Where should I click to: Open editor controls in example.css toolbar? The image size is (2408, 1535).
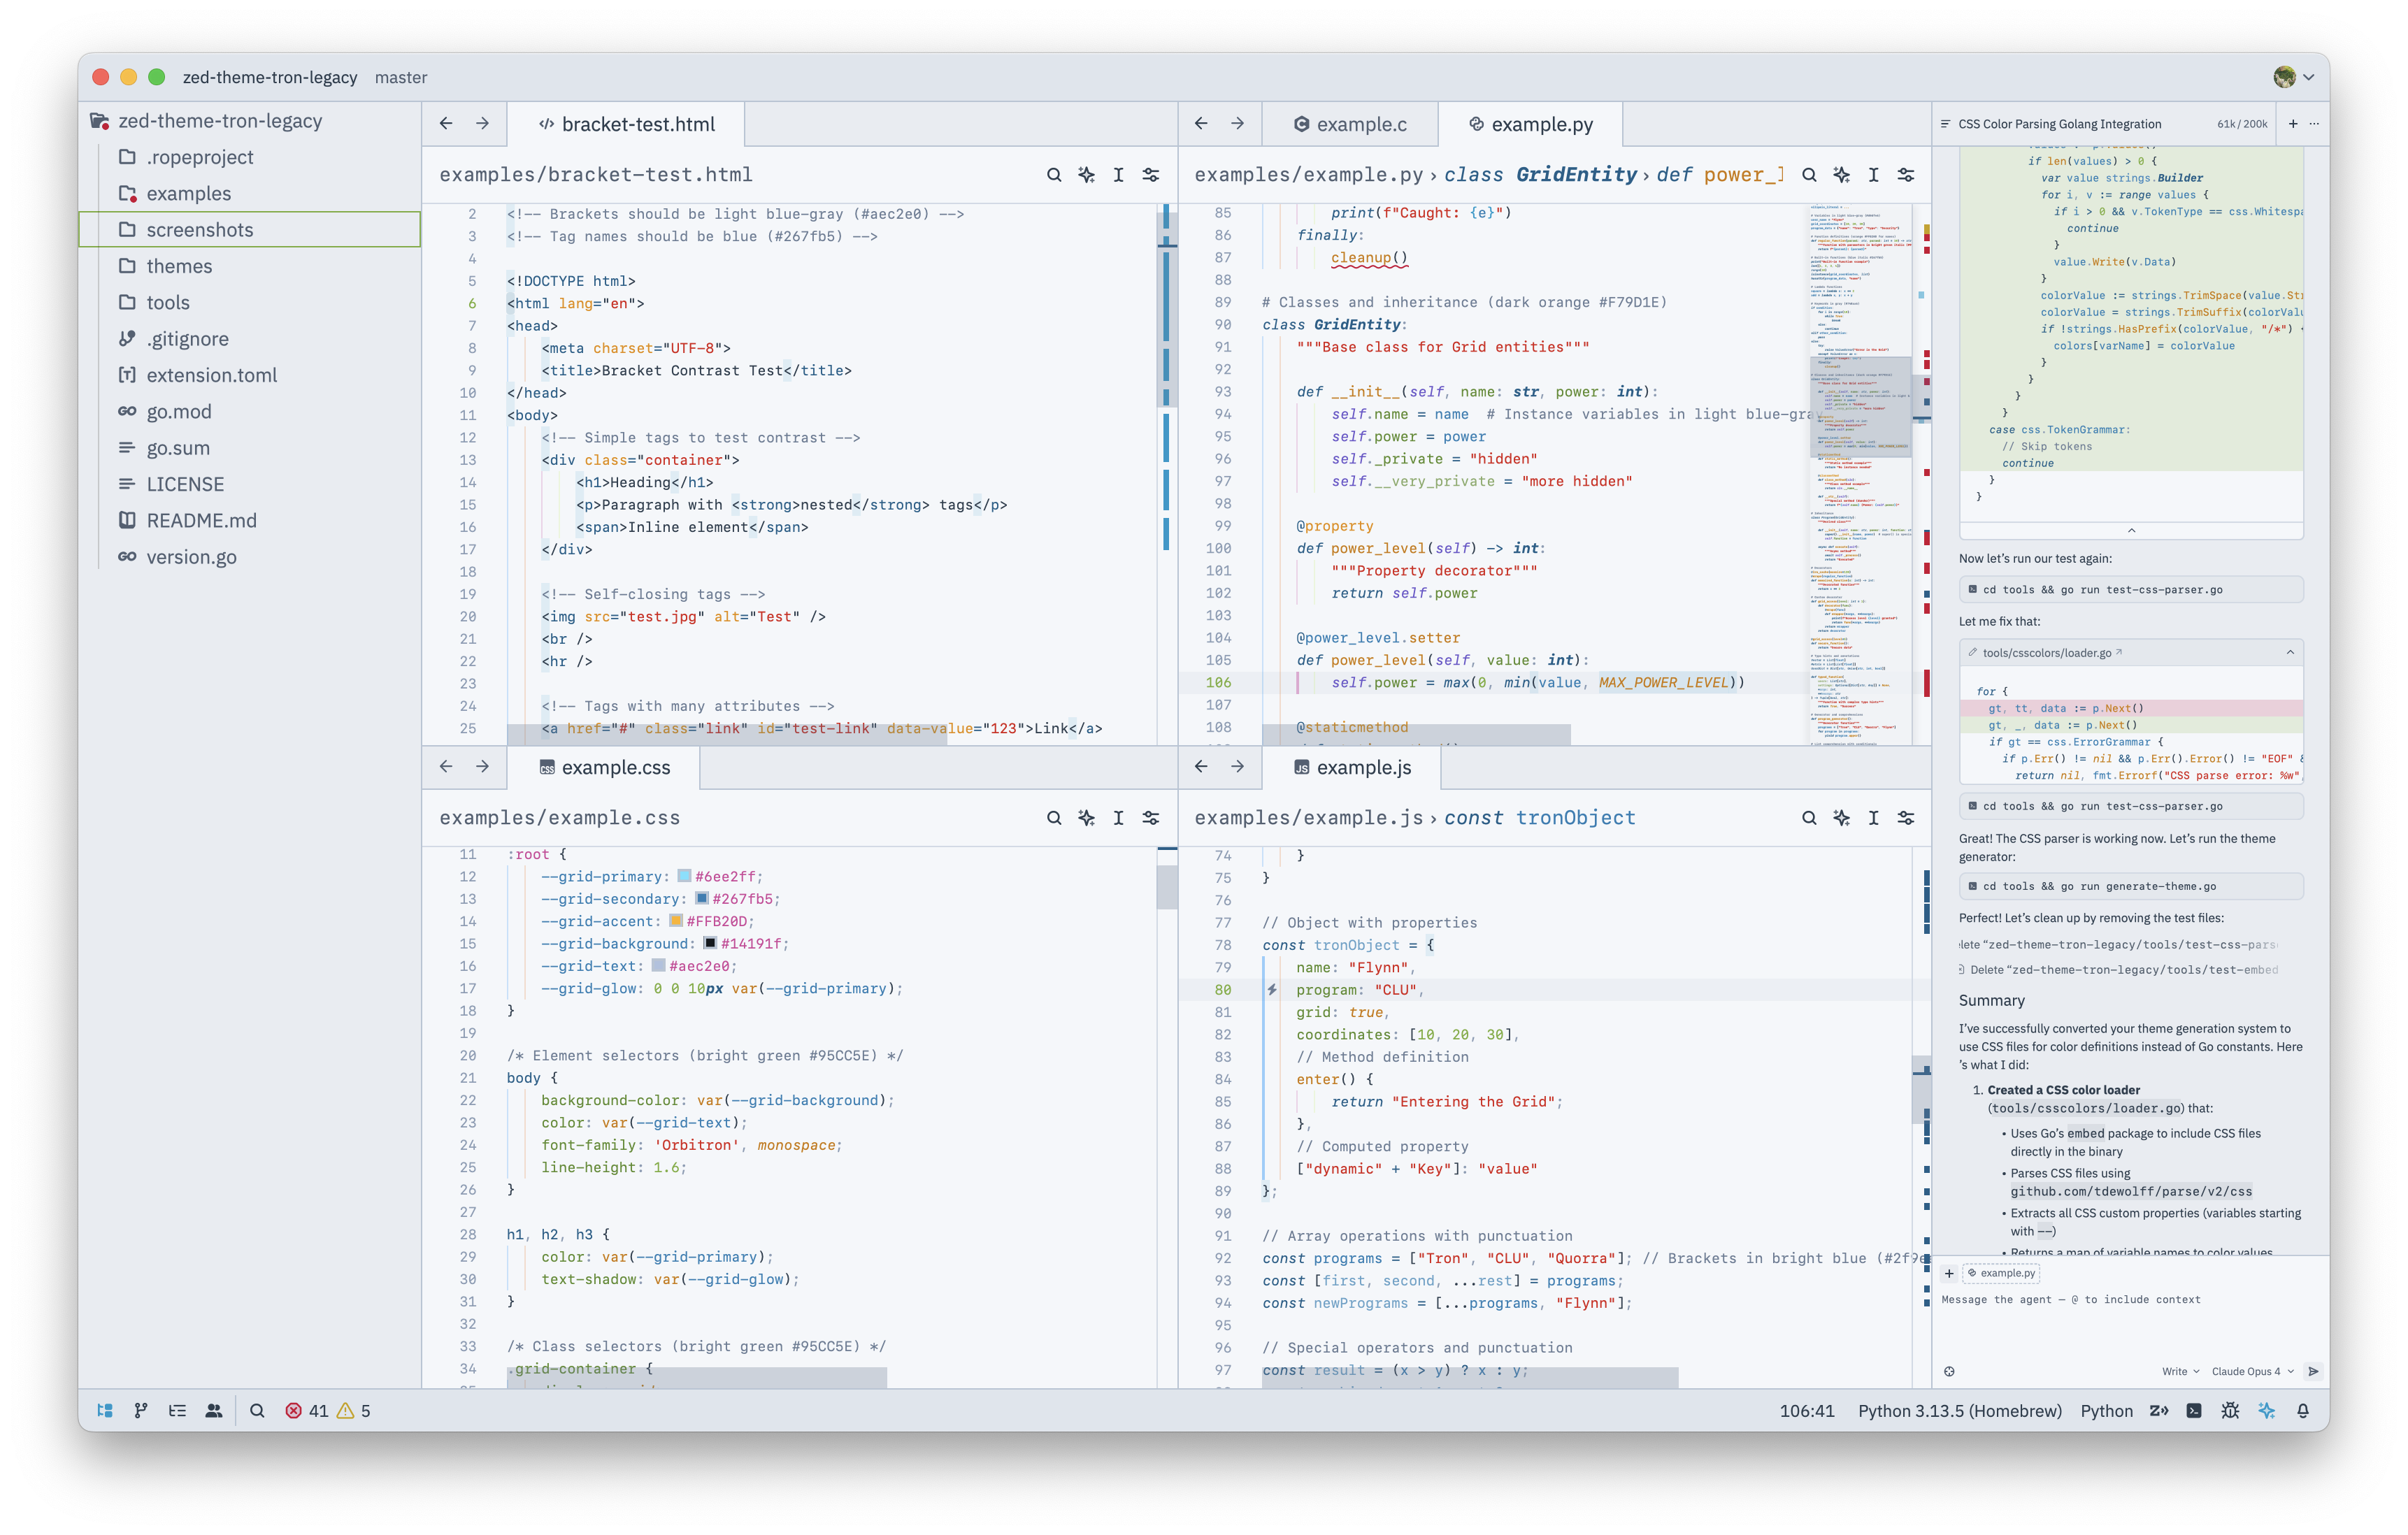pyautogui.click(x=1151, y=818)
